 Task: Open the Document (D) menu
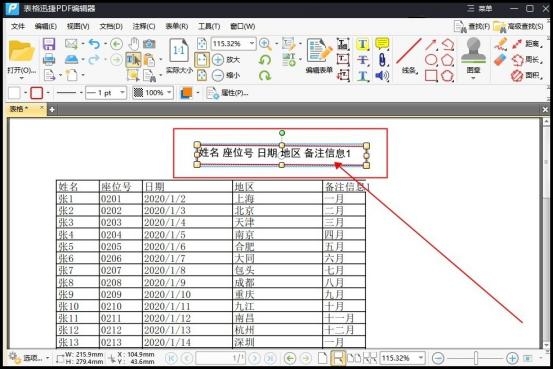click(x=111, y=26)
